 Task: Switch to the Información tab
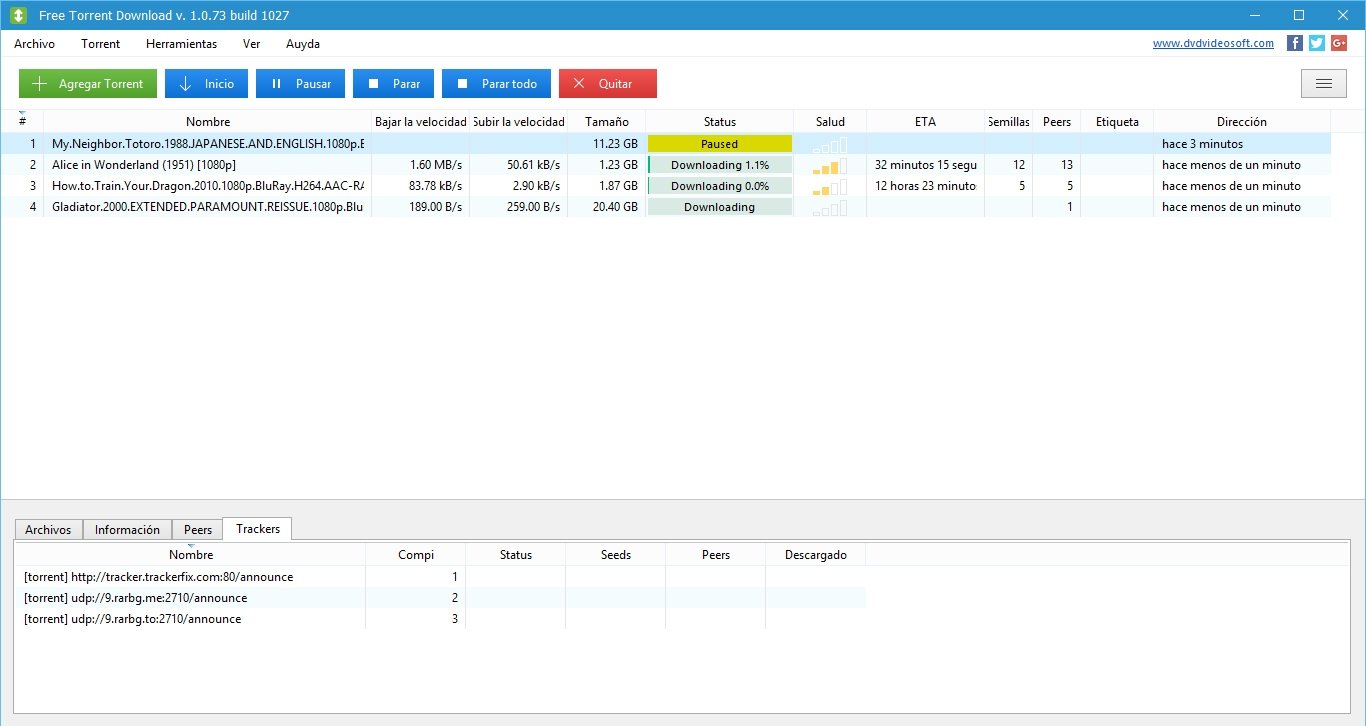click(x=127, y=530)
